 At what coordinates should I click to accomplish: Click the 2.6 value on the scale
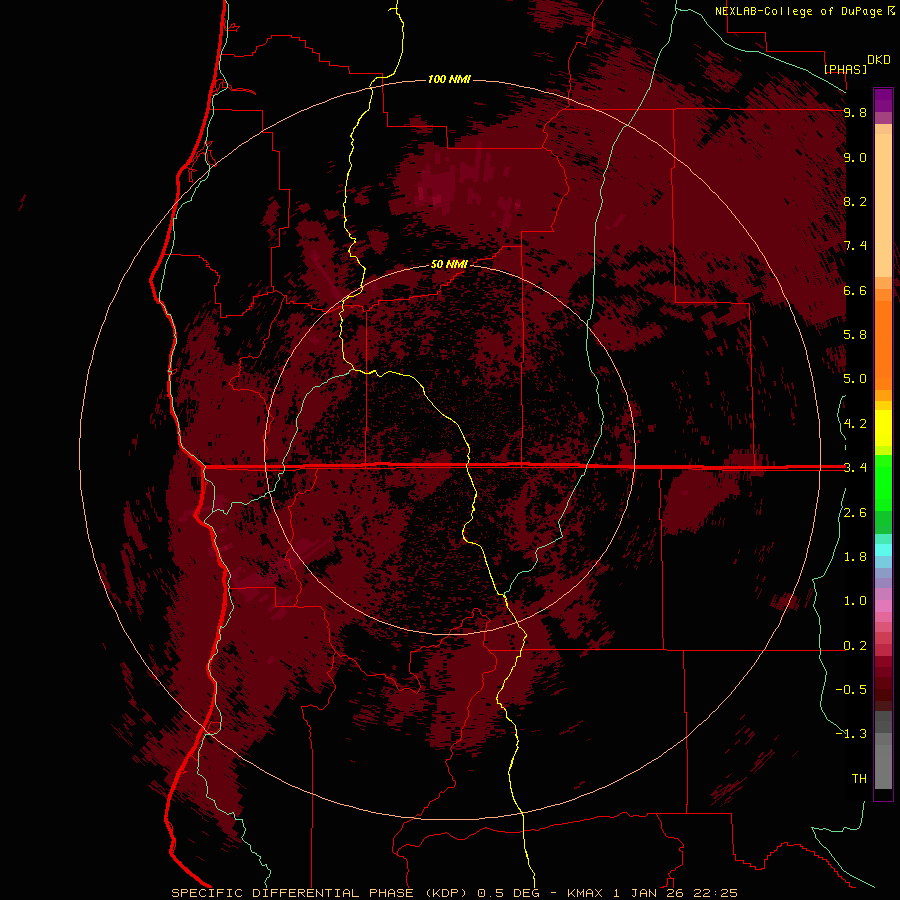click(855, 513)
